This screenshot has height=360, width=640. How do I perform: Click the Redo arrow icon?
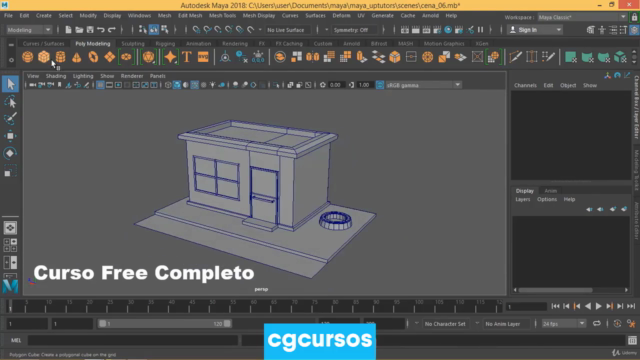pyautogui.click(x=111, y=30)
